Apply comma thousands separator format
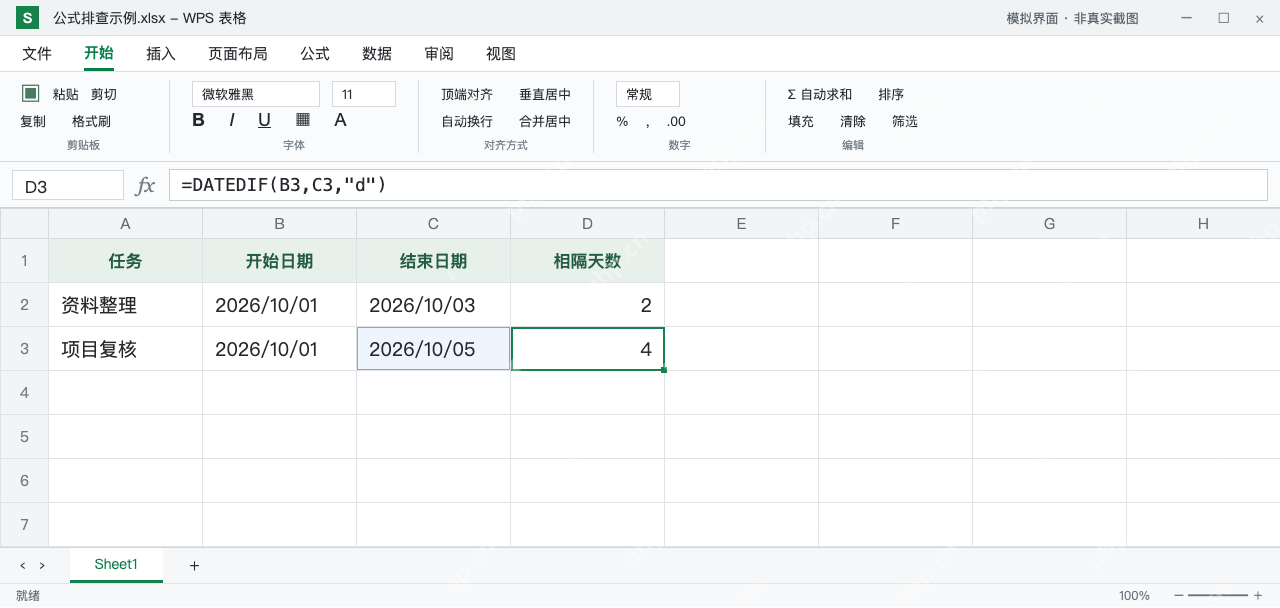The height and width of the screenshot is (608, 1280). tap(648, 122)
